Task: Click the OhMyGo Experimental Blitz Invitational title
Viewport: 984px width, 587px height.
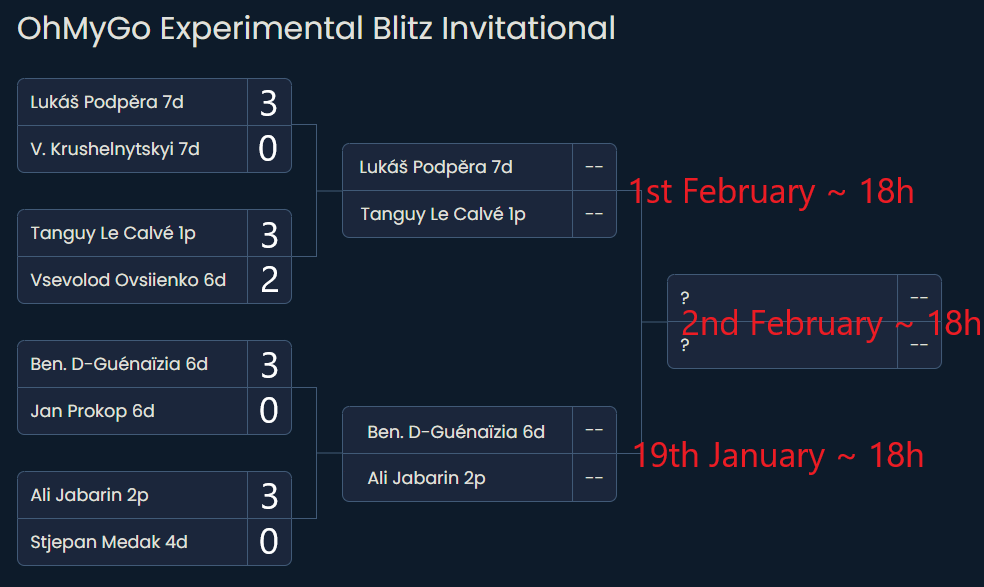Action: 316,29
